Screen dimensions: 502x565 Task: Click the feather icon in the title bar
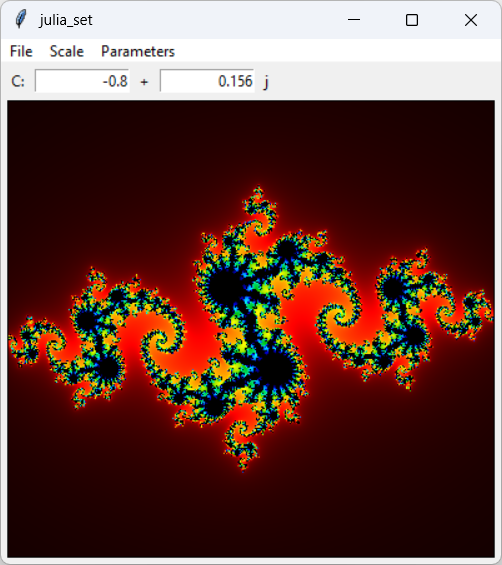[x=21, y=19]
